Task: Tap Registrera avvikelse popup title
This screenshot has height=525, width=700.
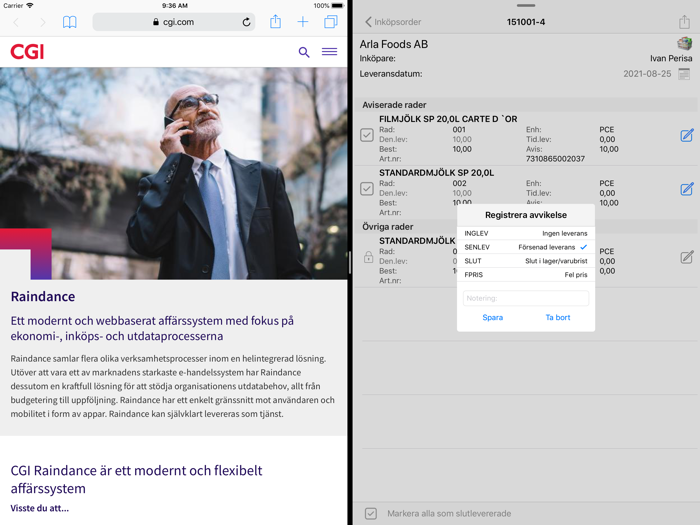Action: (526, 215)
